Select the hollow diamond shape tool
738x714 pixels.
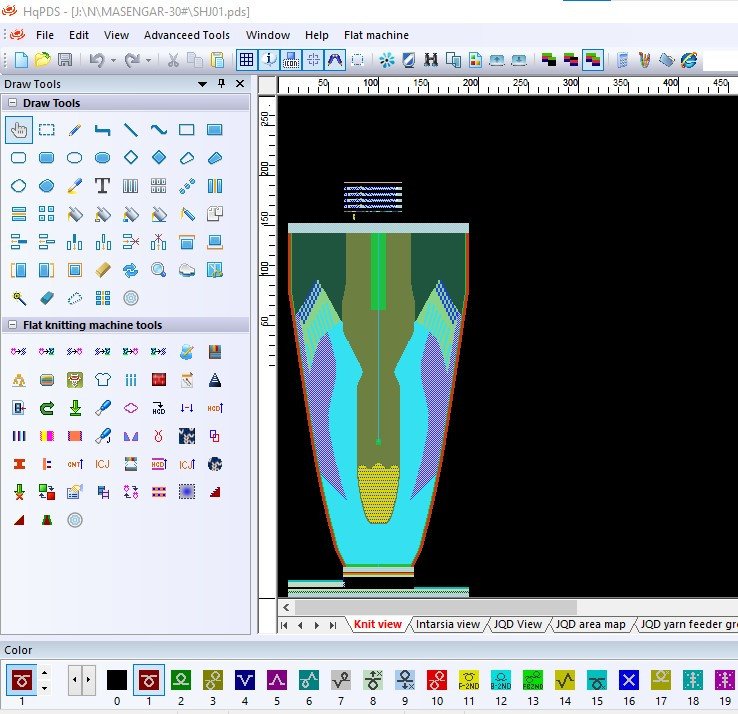[130, 158]
